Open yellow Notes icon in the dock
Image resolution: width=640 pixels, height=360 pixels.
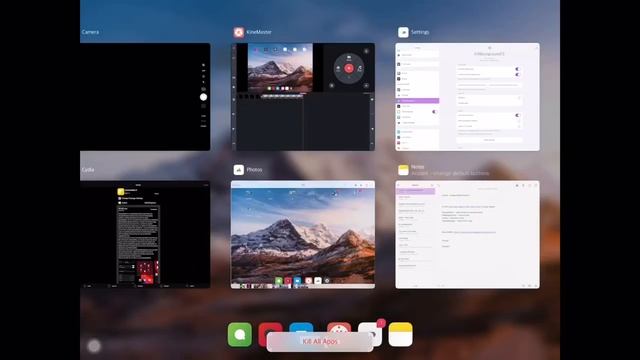tap(400, 335)
